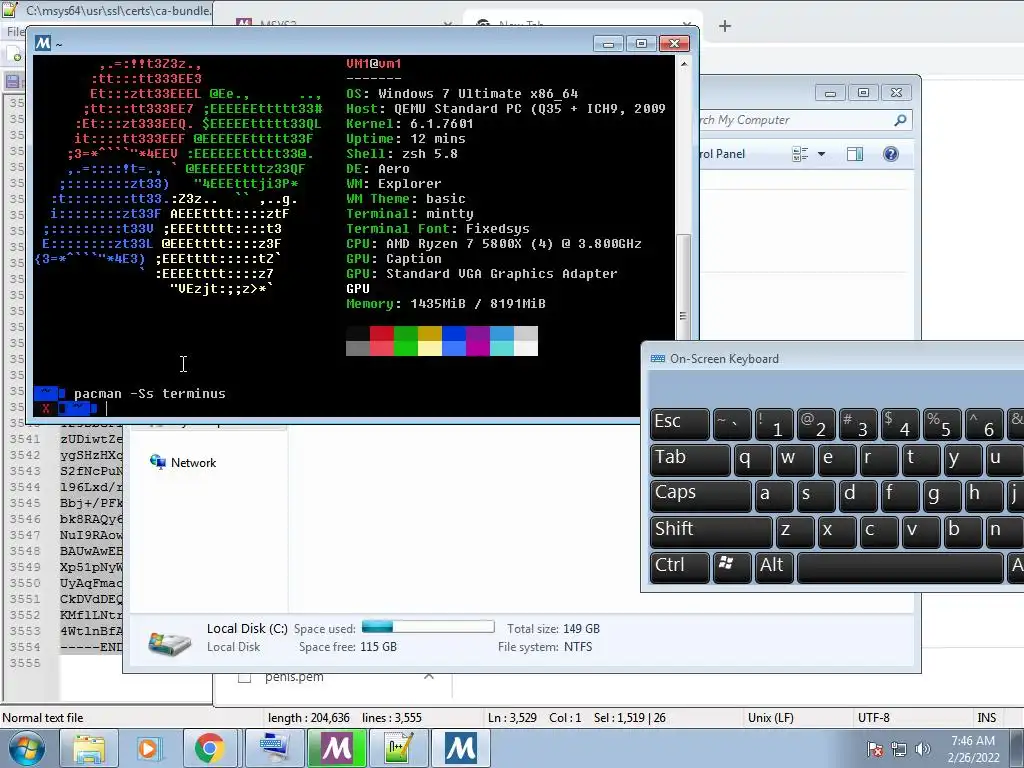Open Action Center flag in system tray
The width and height of the screenshot is (1024, 768).
[x=874, y=749]
